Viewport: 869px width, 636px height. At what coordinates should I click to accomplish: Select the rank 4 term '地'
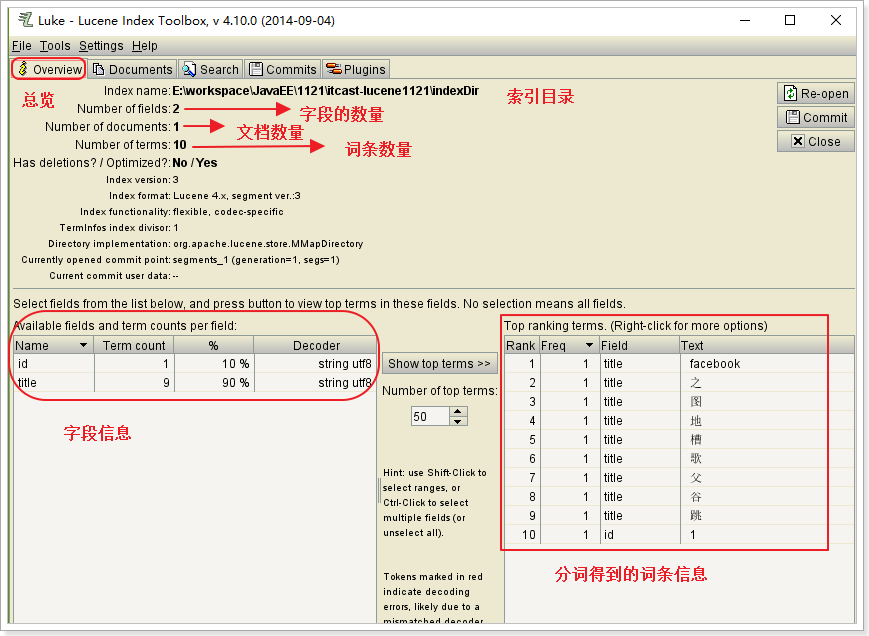679,420
